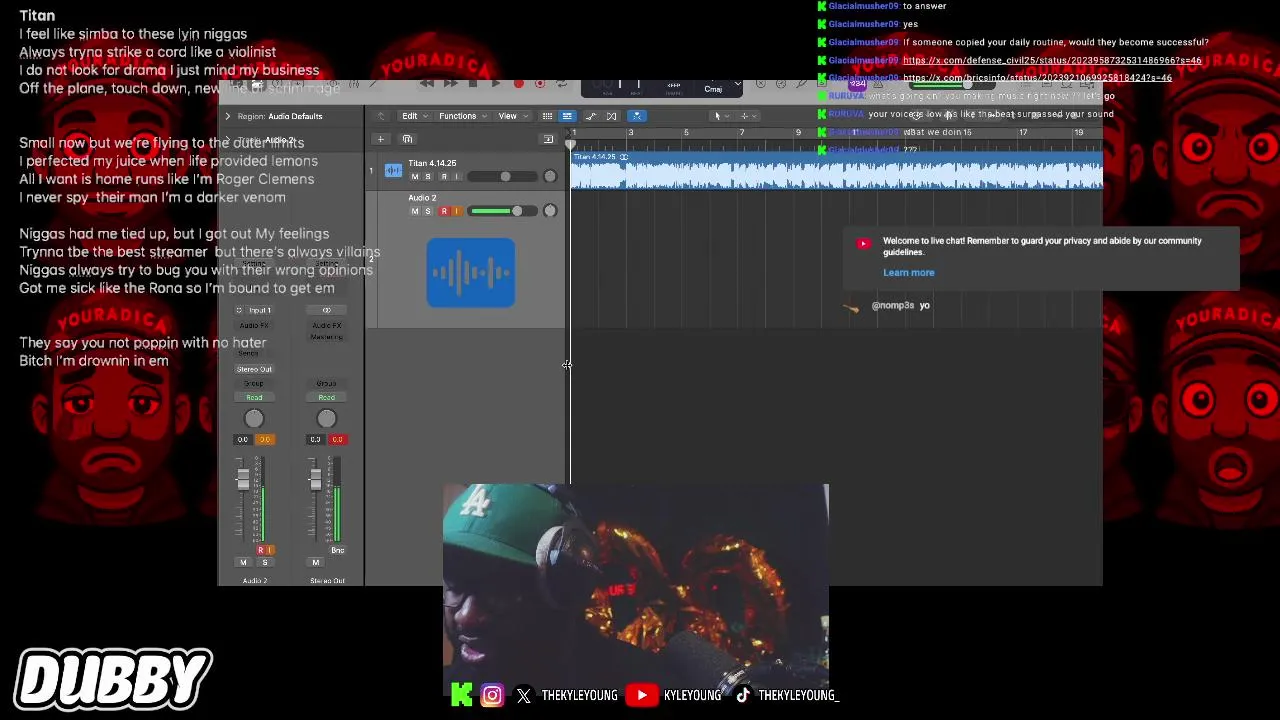Click ruler at bar 5
The image size is (1280, 720).
point(686,133)
